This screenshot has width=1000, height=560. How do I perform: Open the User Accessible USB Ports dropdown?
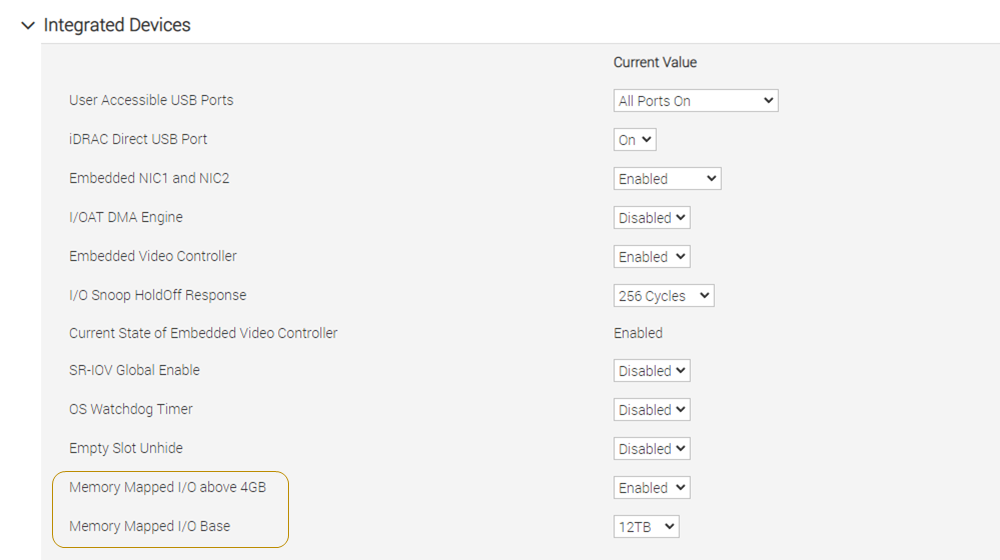tap(695, 101)
